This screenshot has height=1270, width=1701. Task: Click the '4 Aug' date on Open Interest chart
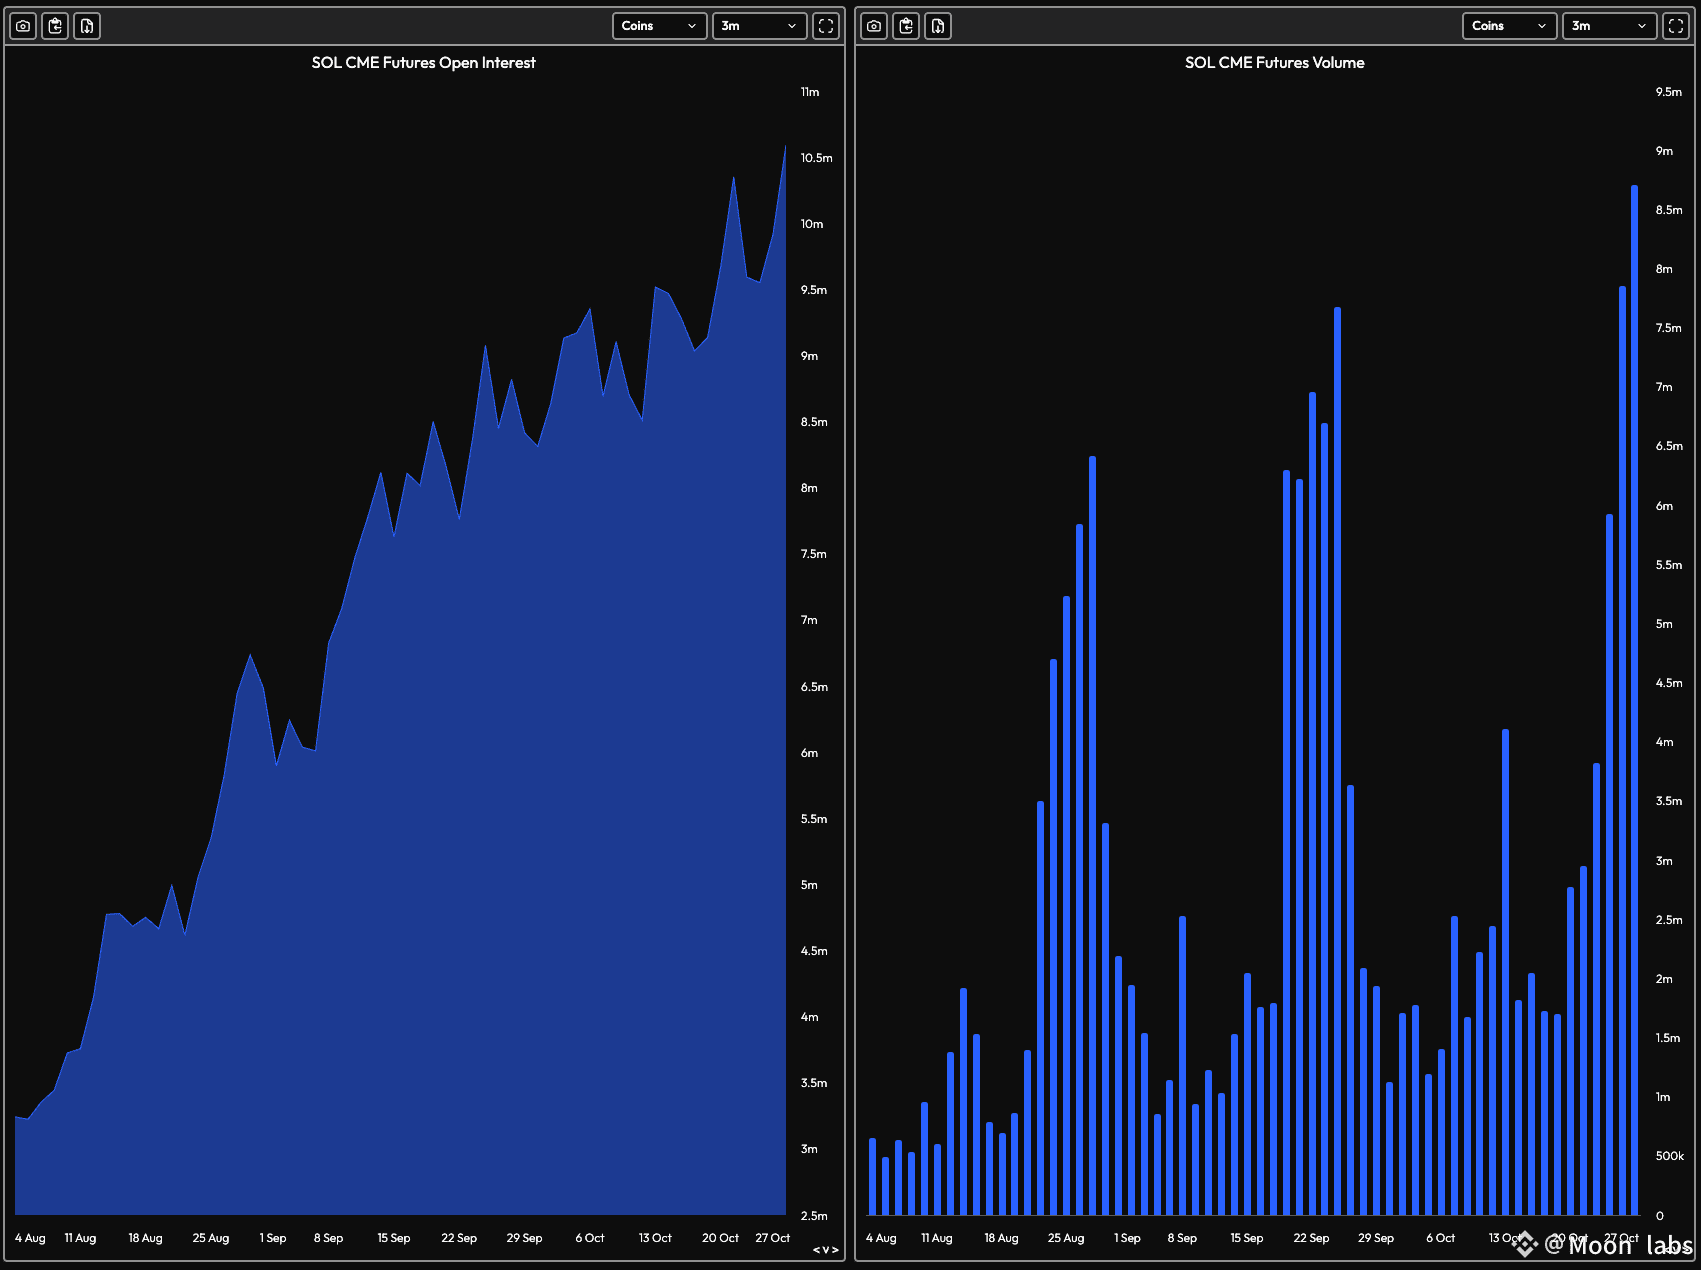(x=30, y=1238)
